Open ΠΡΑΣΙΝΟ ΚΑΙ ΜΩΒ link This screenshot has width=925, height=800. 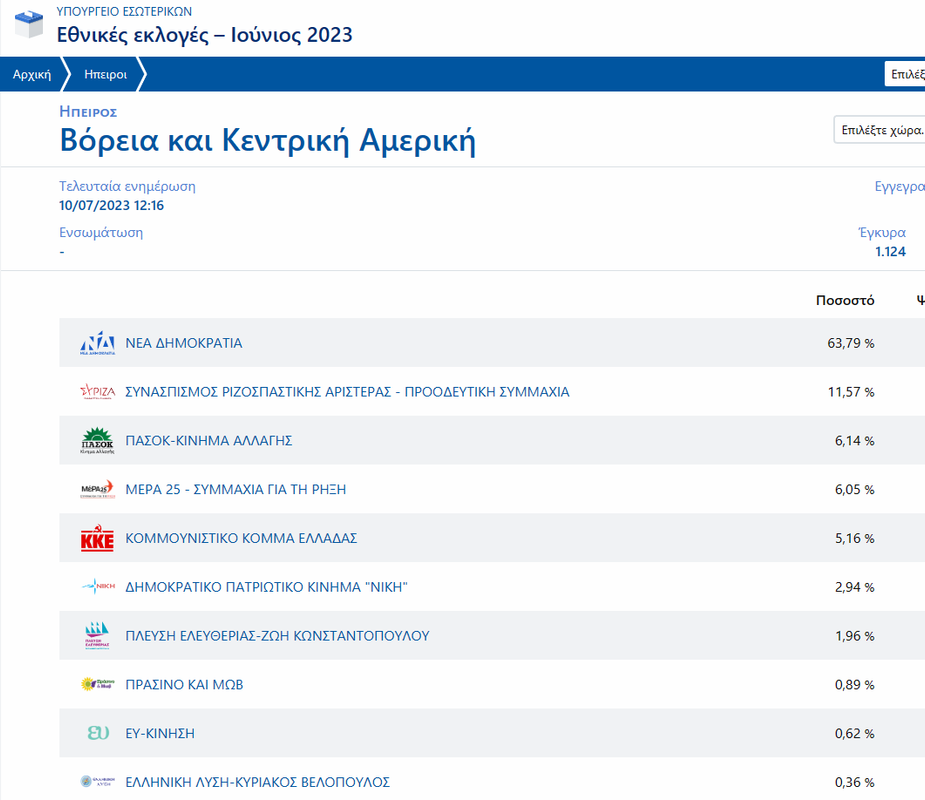coord(184,684)
